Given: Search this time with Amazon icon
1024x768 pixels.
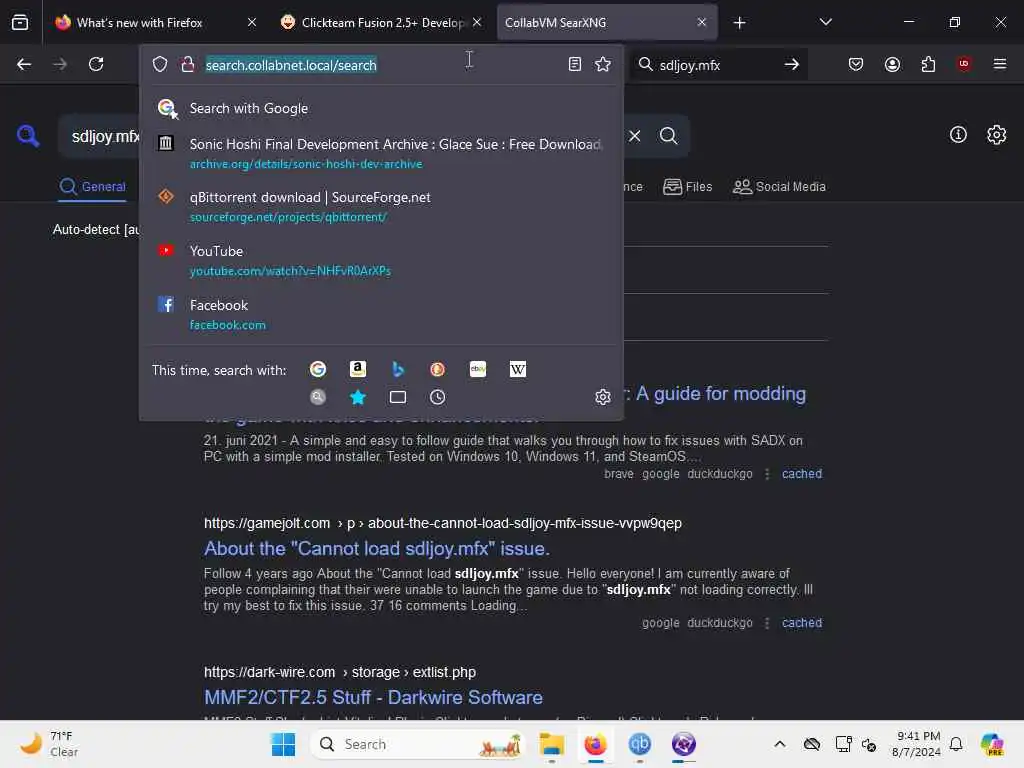Looking at the screenshot, I should click(358, 369).
